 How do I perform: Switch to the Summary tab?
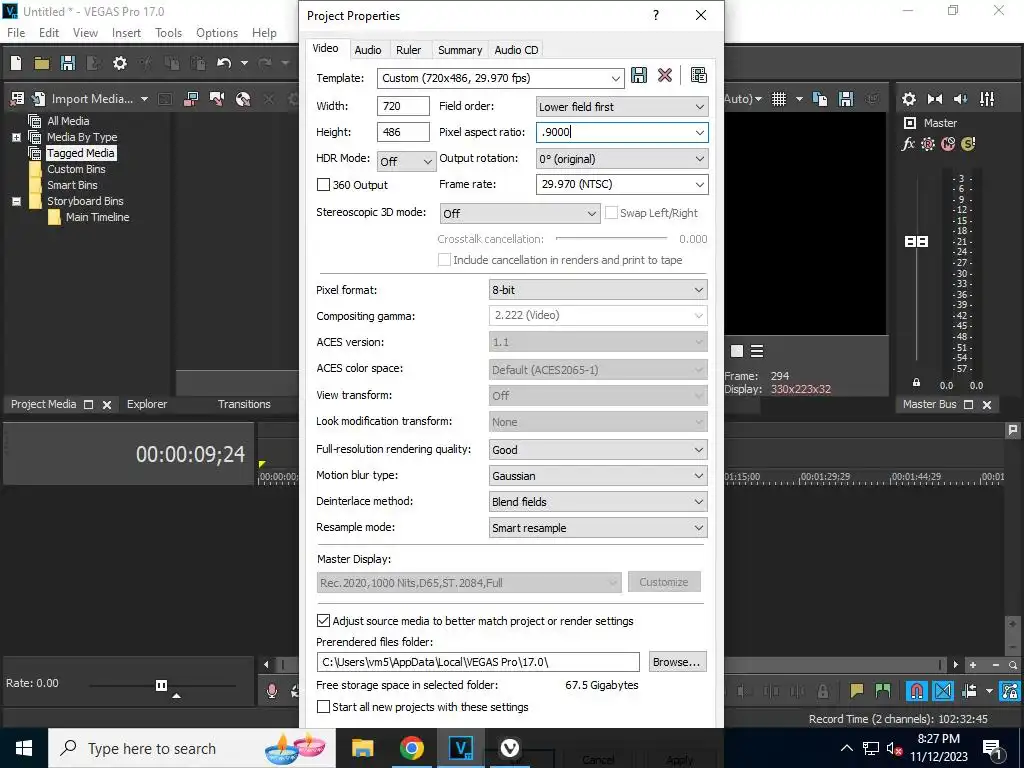460,50
